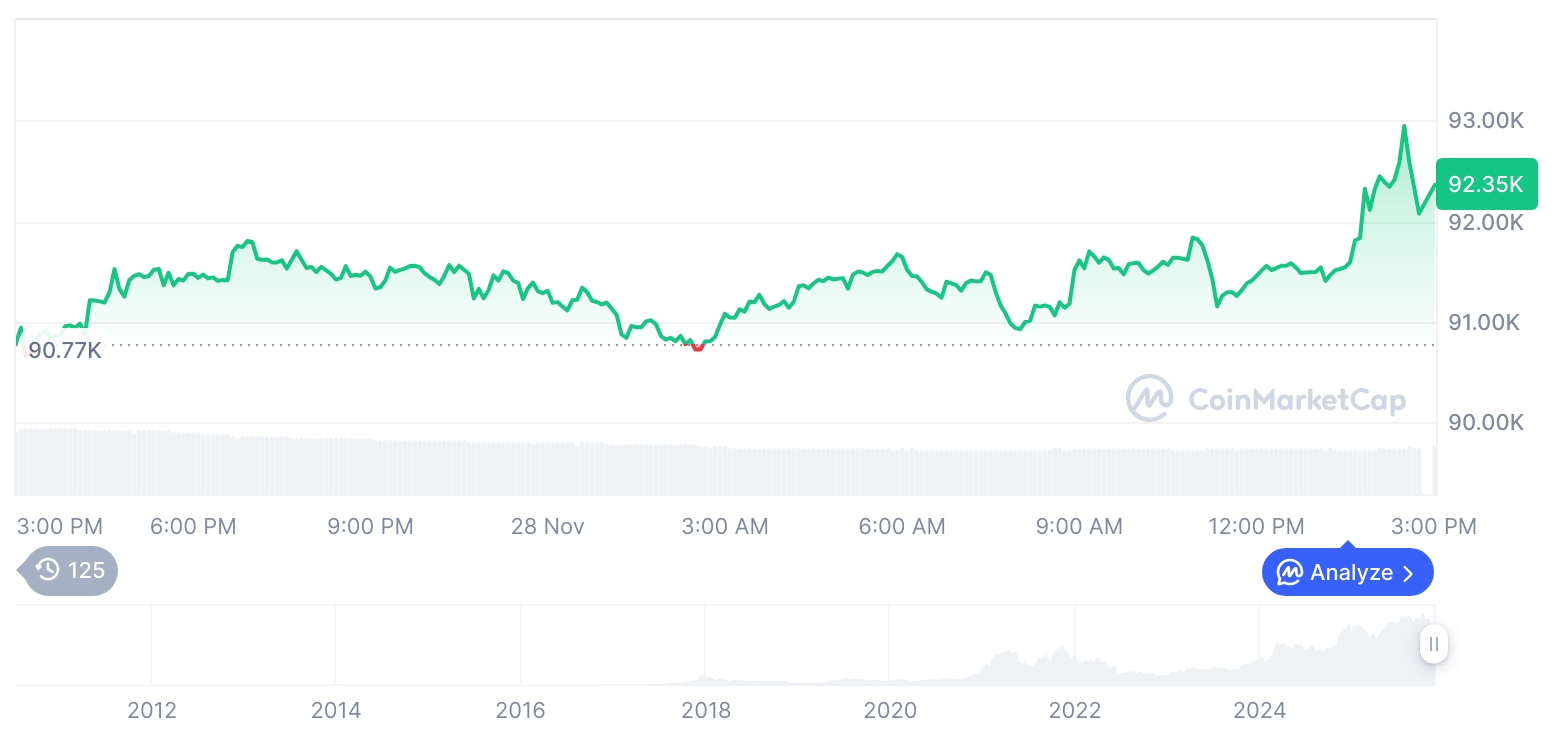Open the 125 history events badge
The image size is (1566, 732).
[x=70, y=571]
